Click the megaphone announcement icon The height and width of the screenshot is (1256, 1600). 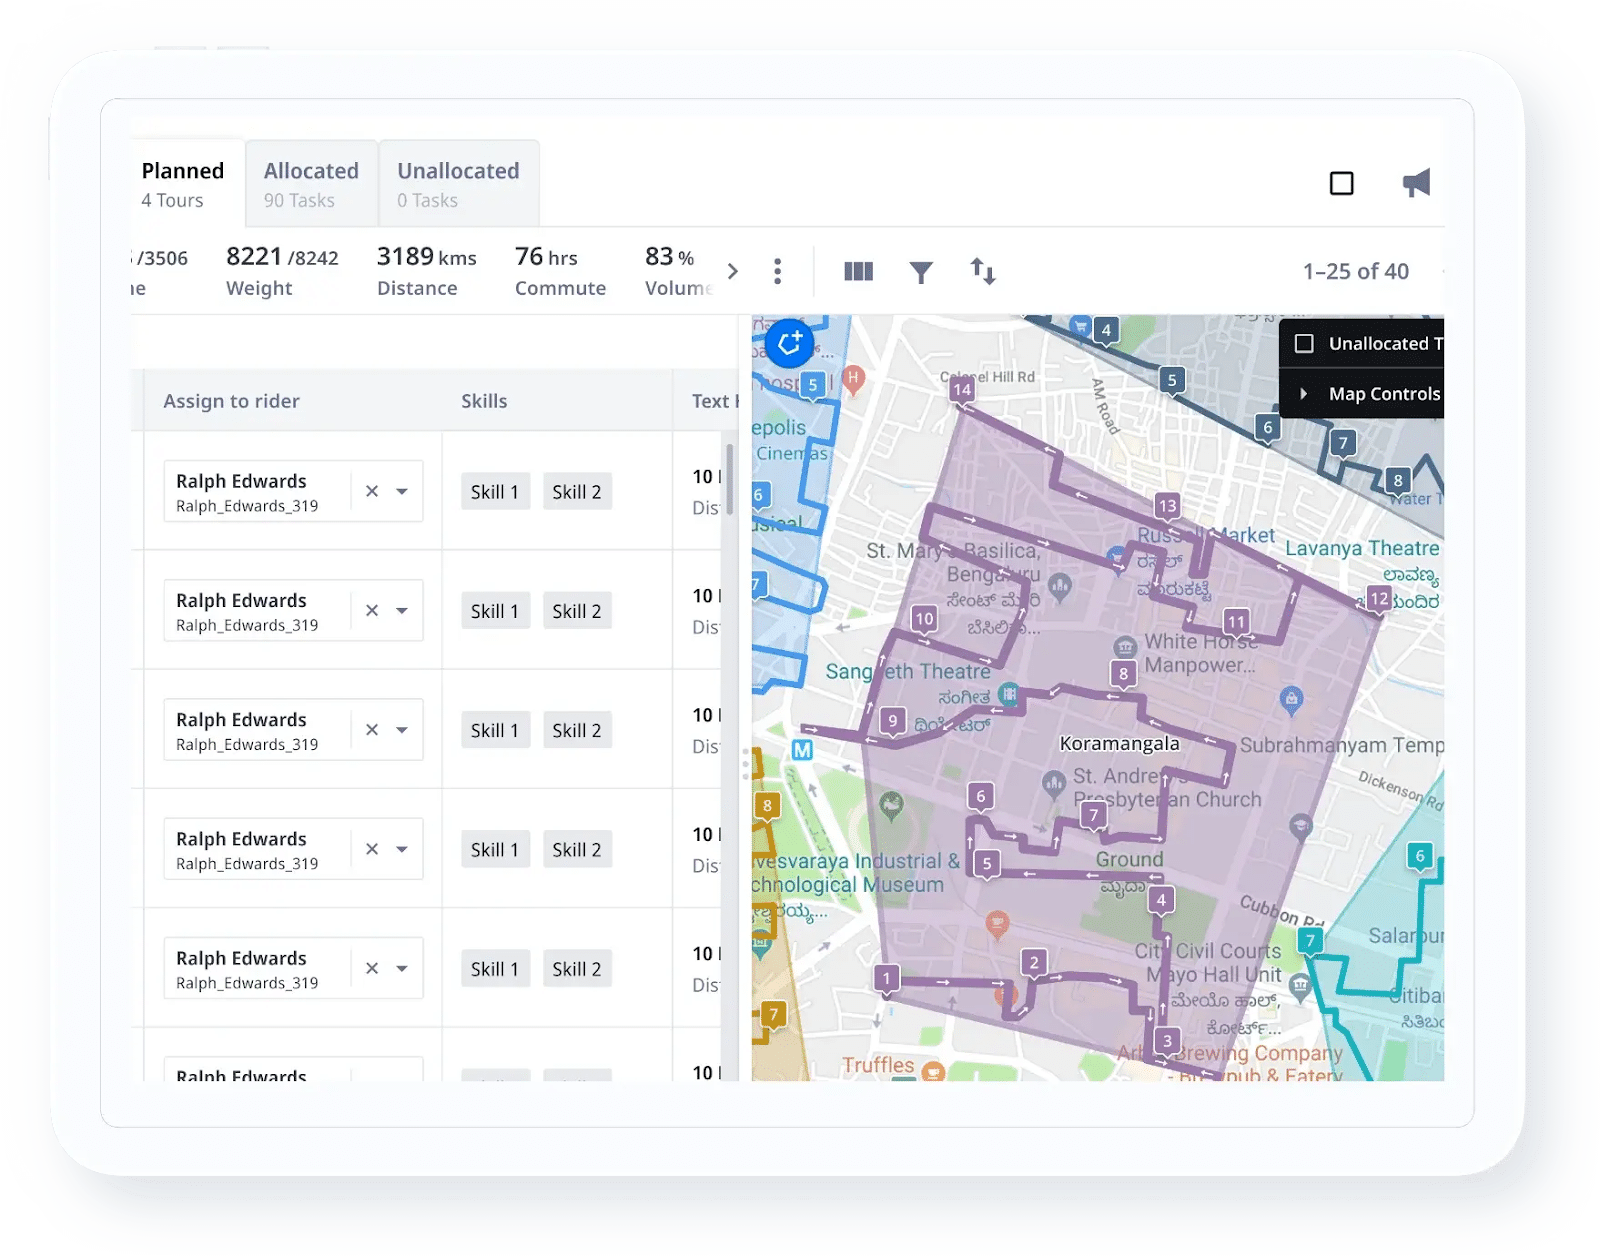coord(1418,183)
